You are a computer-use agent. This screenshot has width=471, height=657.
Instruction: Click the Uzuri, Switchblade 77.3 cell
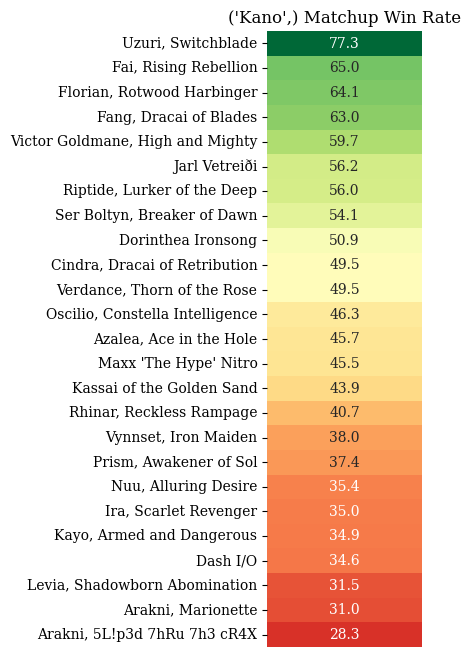coord(344,43)
